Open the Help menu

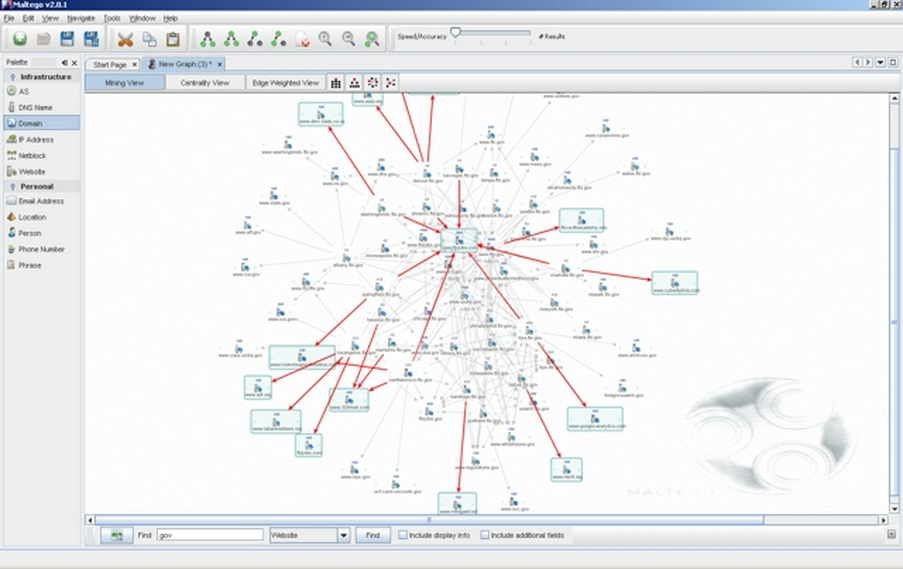click(x=170, y=18)
